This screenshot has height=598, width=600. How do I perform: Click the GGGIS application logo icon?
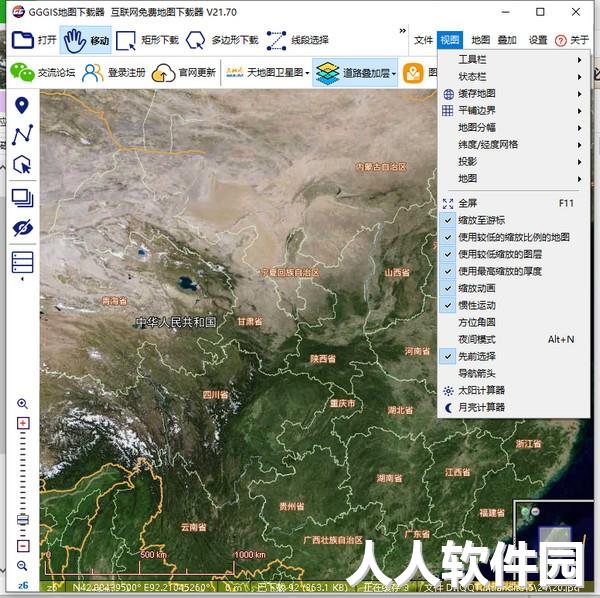(18, 12)
